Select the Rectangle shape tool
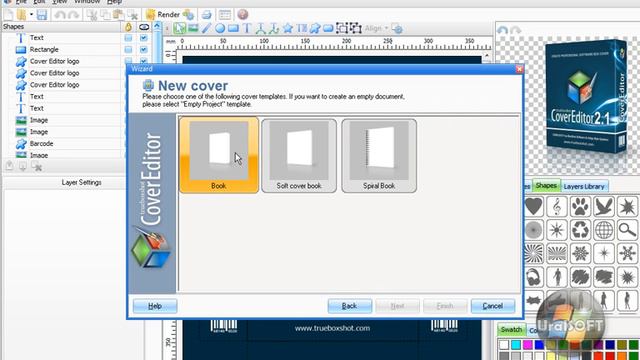 [x=233, y=28]
